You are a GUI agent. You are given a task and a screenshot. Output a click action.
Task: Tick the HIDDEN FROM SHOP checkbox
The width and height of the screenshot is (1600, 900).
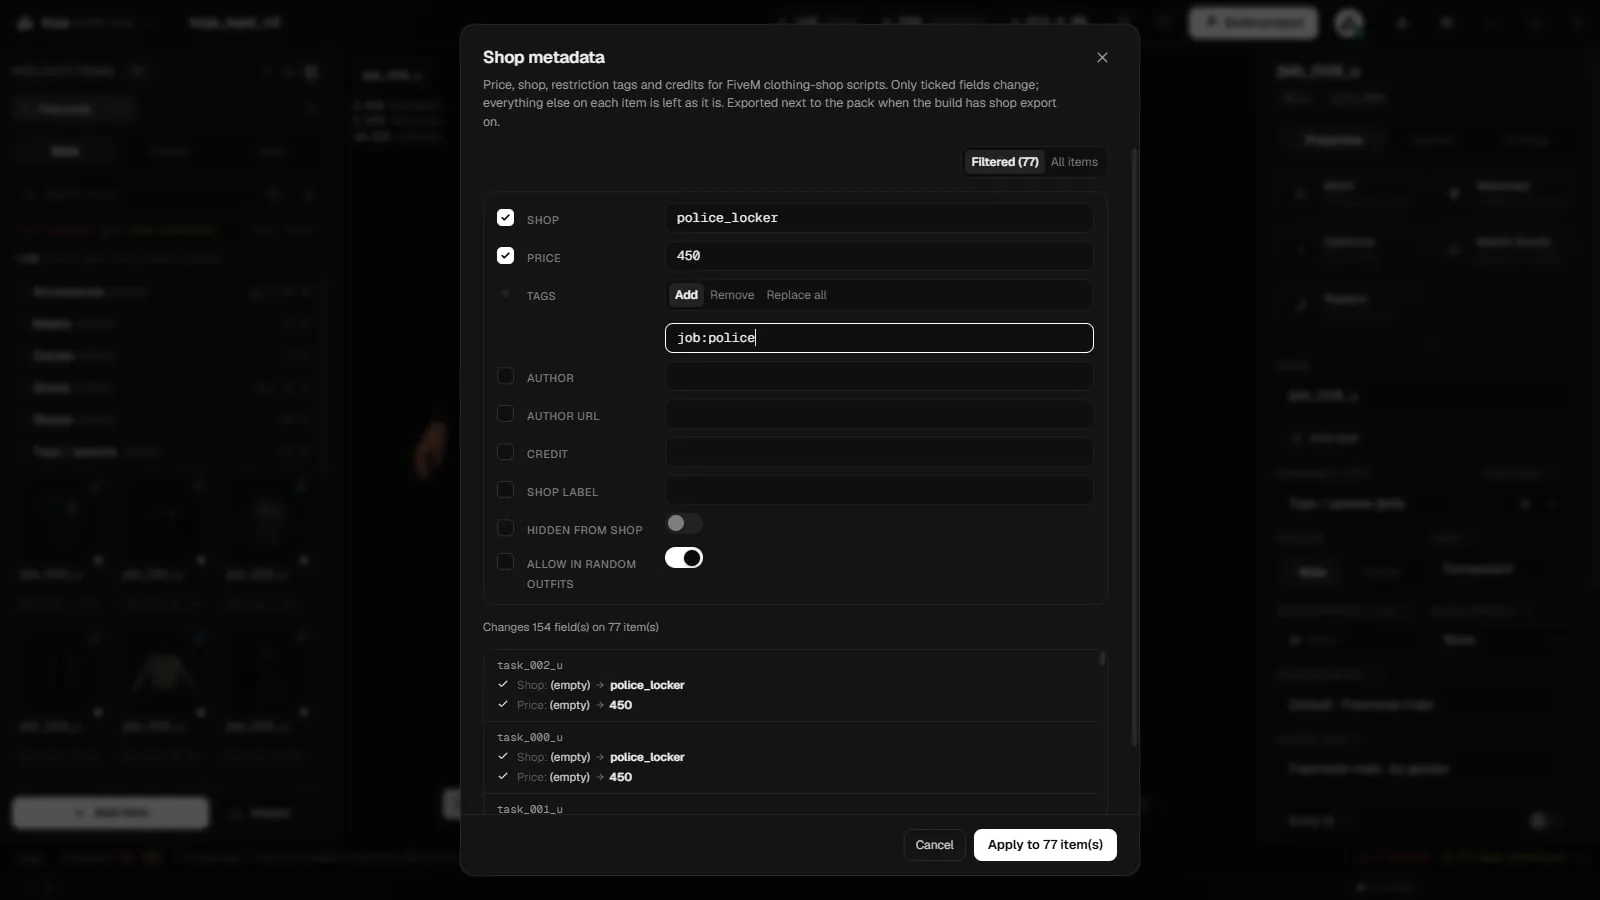pos(505,528)
